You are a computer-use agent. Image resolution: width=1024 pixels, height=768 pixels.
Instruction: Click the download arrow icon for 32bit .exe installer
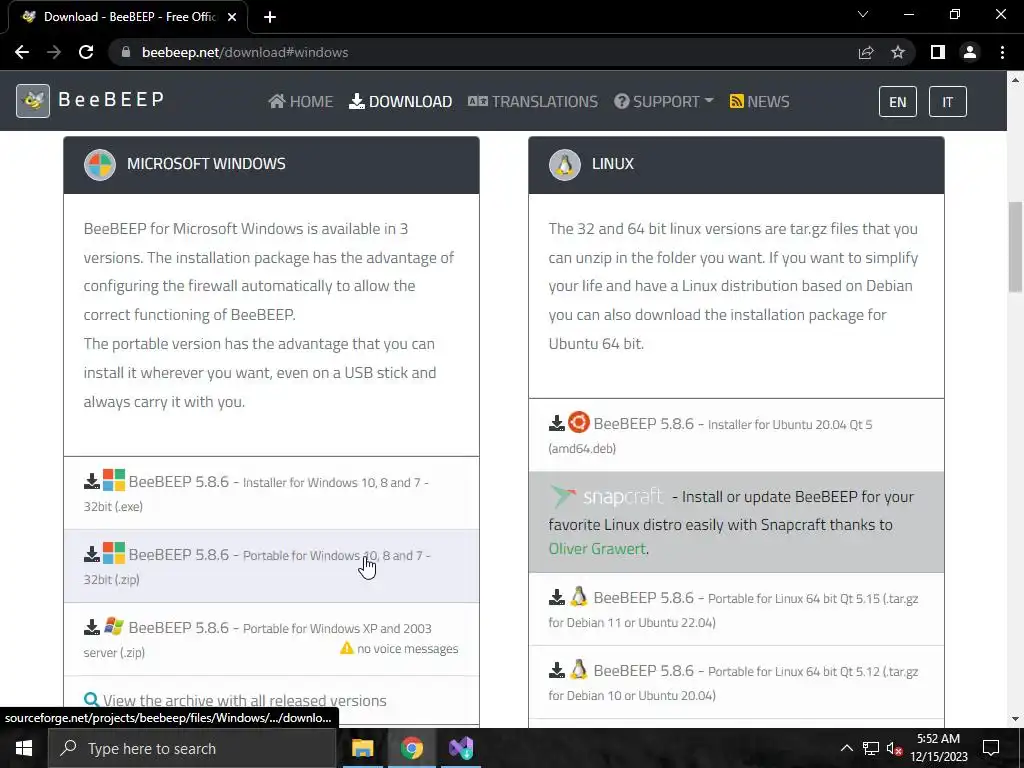[92, 481]
